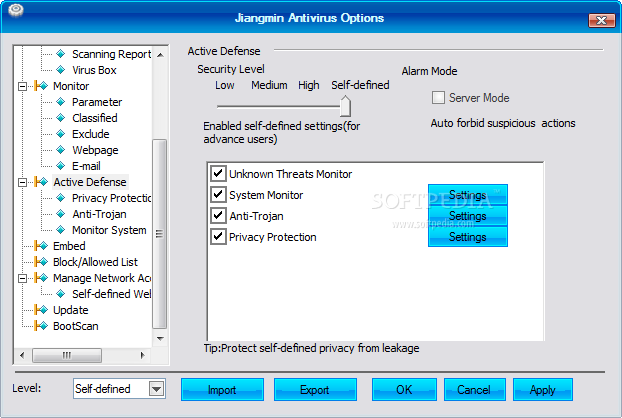Select Scanning Report in the tree

(x=111, y=54)
